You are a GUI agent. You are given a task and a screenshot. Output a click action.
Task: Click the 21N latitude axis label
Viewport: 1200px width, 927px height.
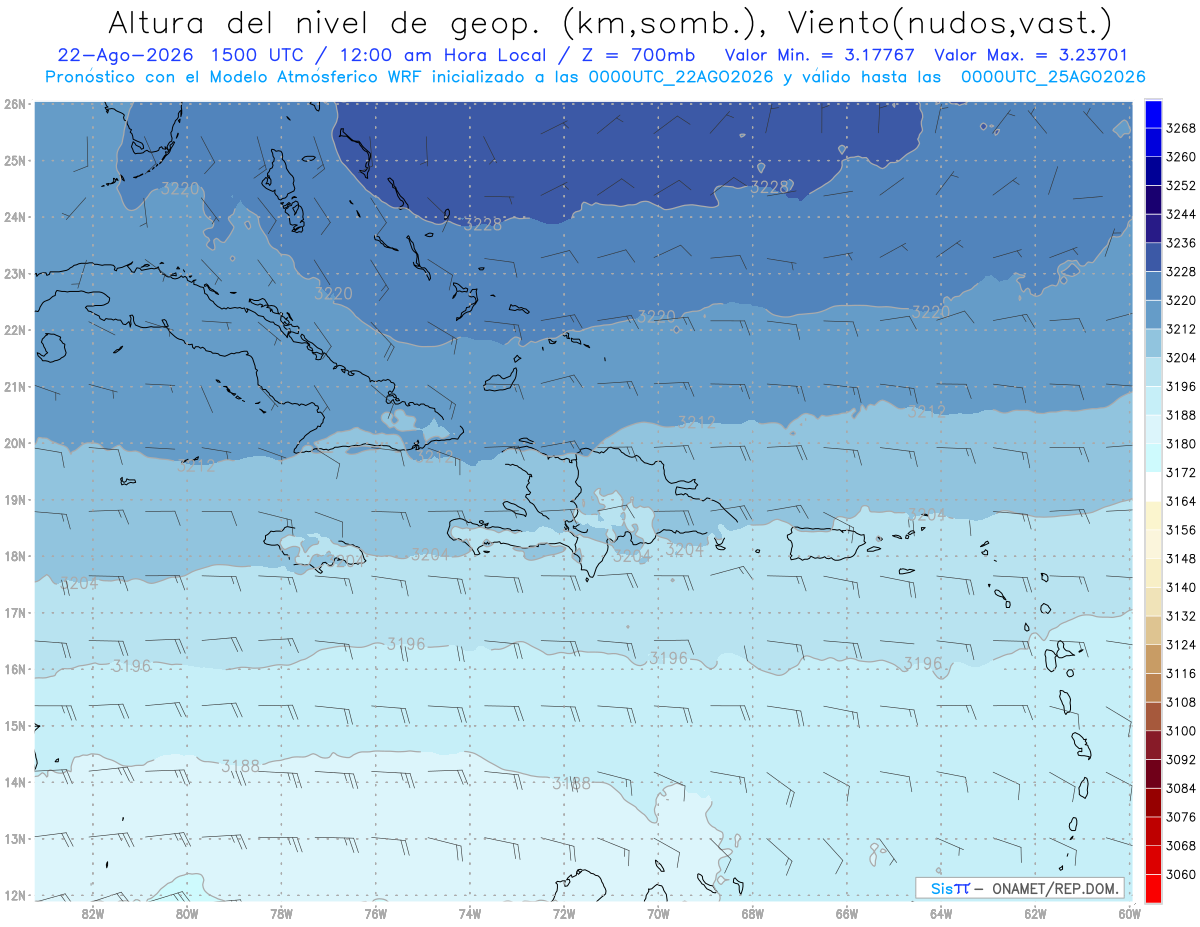click(x=16, y=387)
